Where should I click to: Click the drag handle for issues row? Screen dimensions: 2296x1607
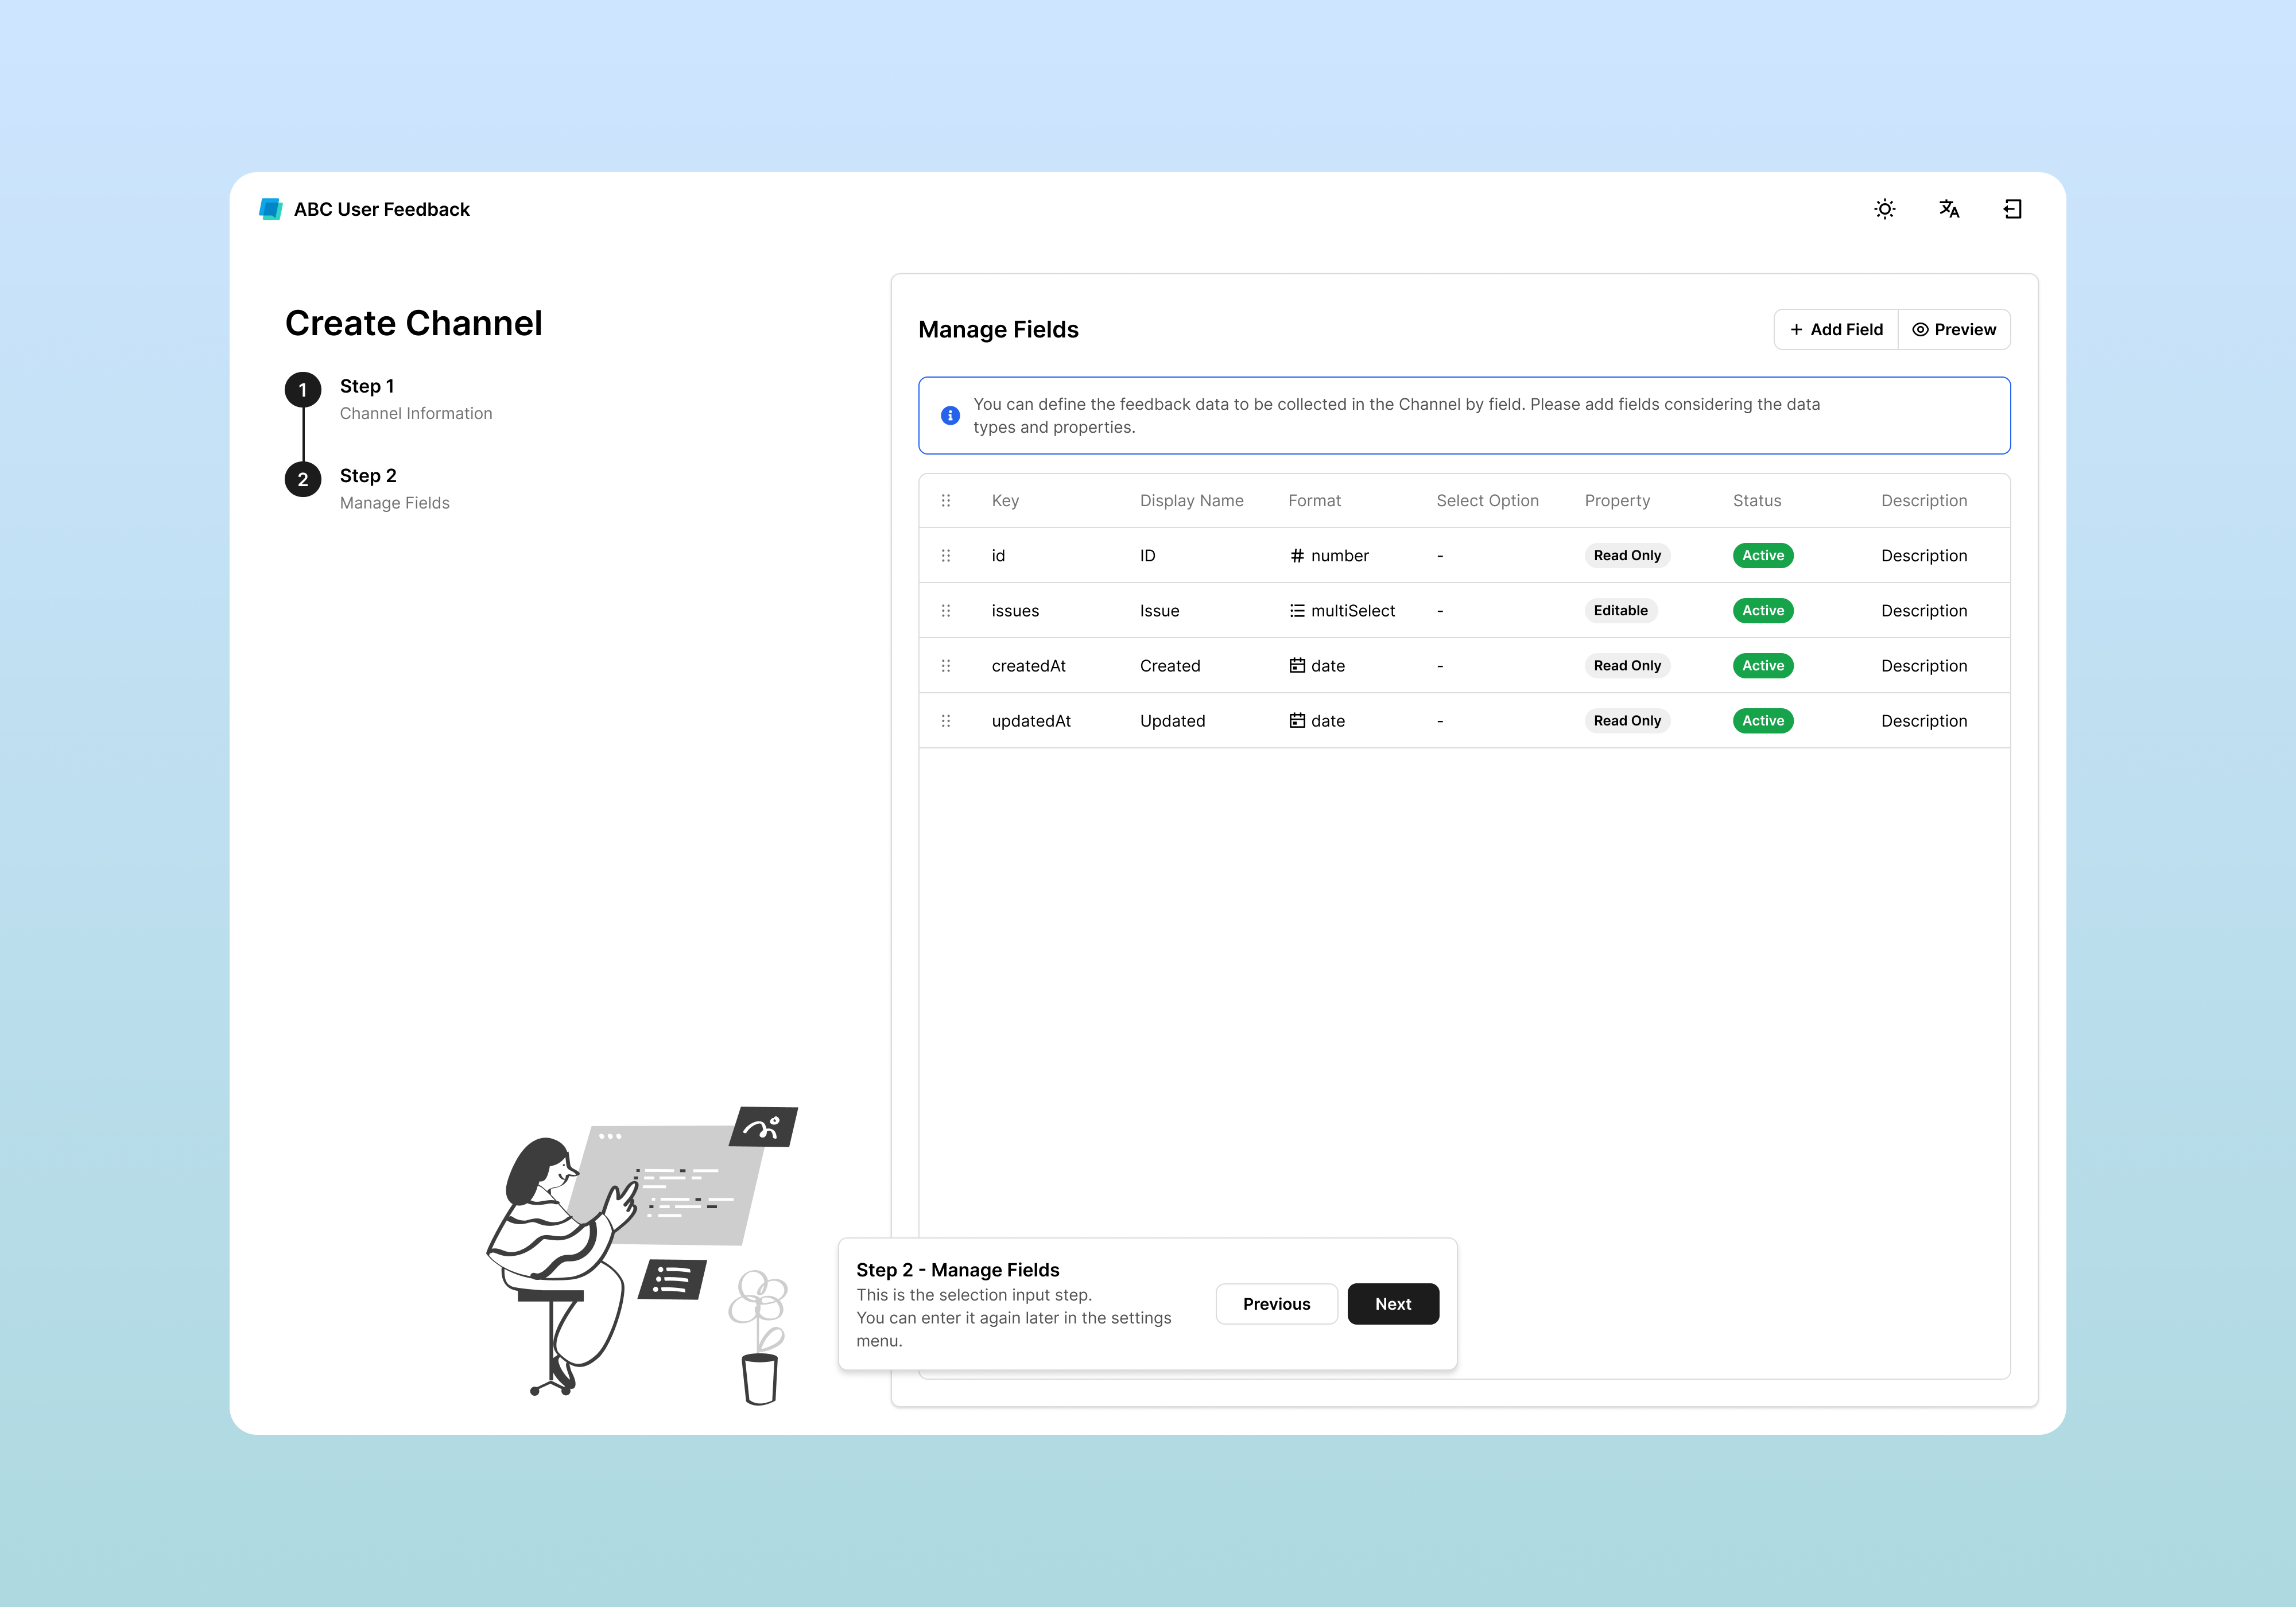click(x=946, y=610)
